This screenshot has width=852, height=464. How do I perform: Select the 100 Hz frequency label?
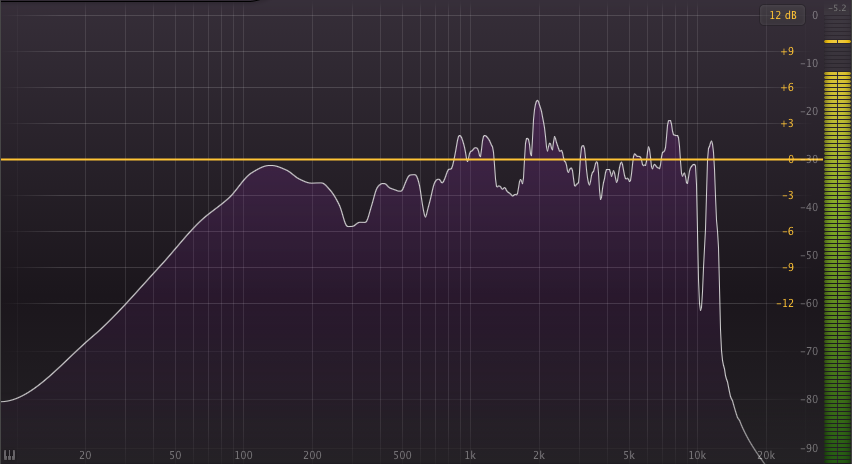pos(243,455)
